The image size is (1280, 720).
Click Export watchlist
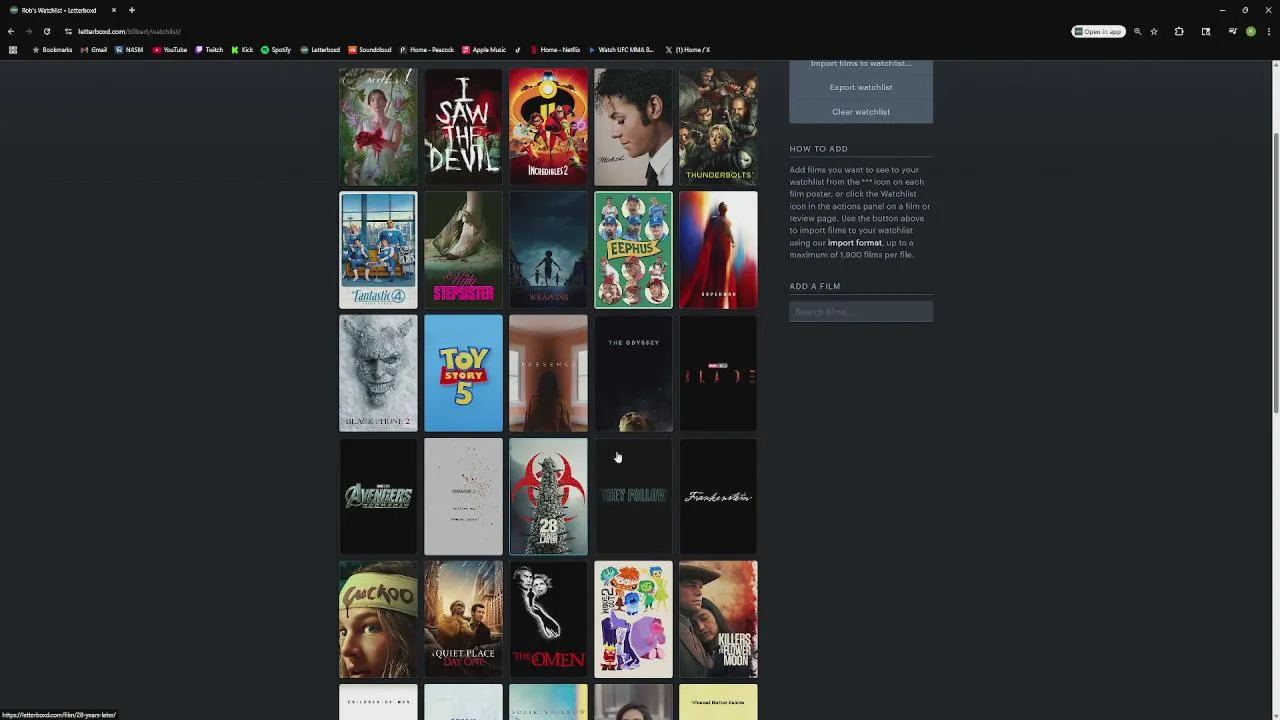[861, 87]
